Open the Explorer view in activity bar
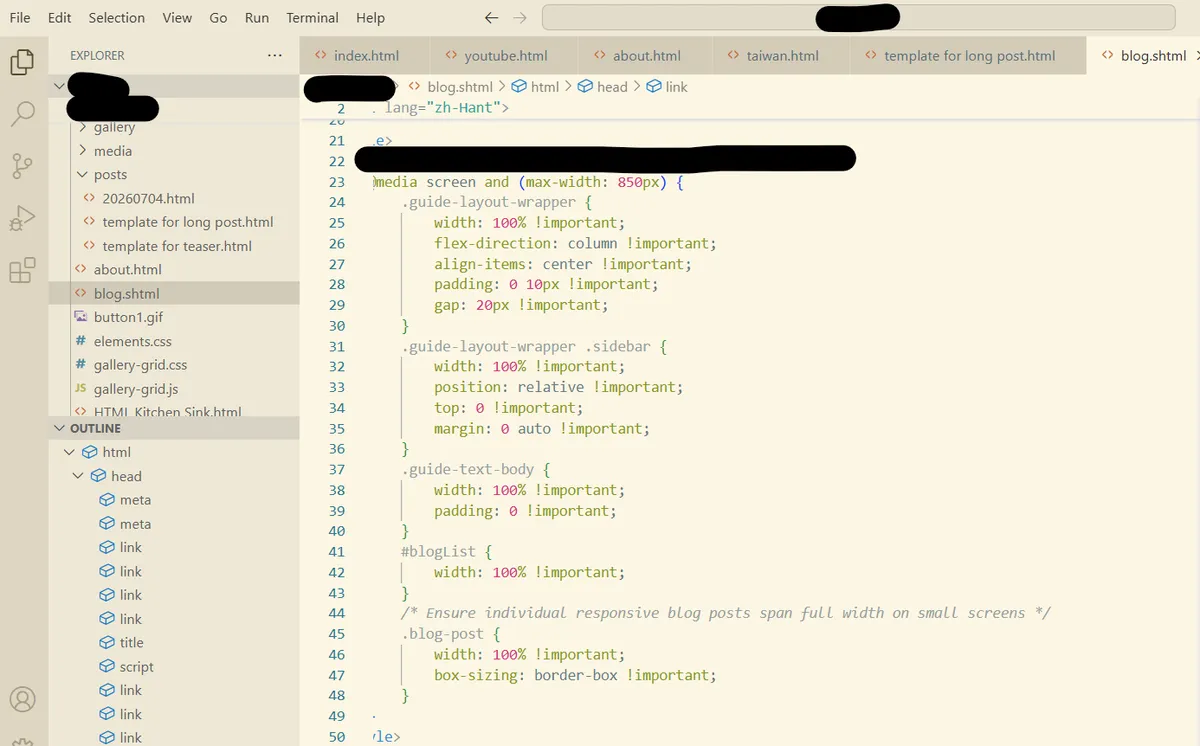The height and width of the screenshot is (746, 1200). coord(22,62)
